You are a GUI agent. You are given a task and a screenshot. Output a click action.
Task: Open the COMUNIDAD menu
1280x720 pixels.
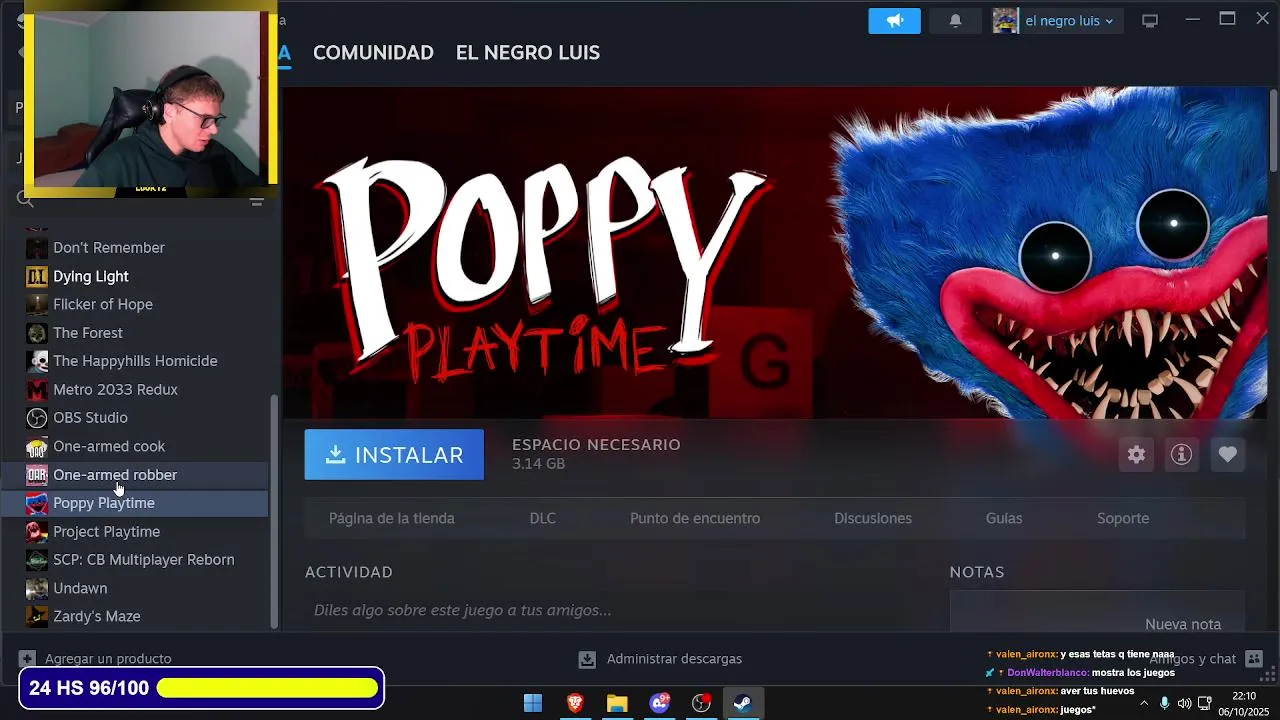373,53
